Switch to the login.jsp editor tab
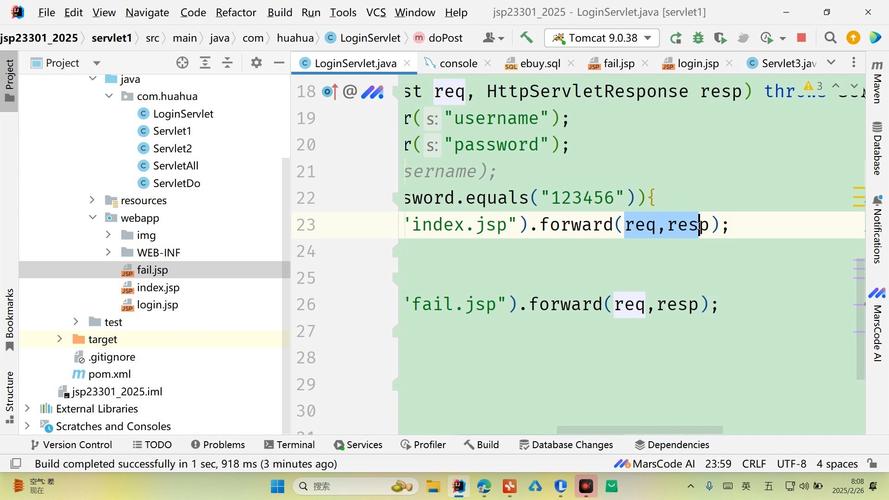Screen dimensions: 889x500 tap(697, 63)
